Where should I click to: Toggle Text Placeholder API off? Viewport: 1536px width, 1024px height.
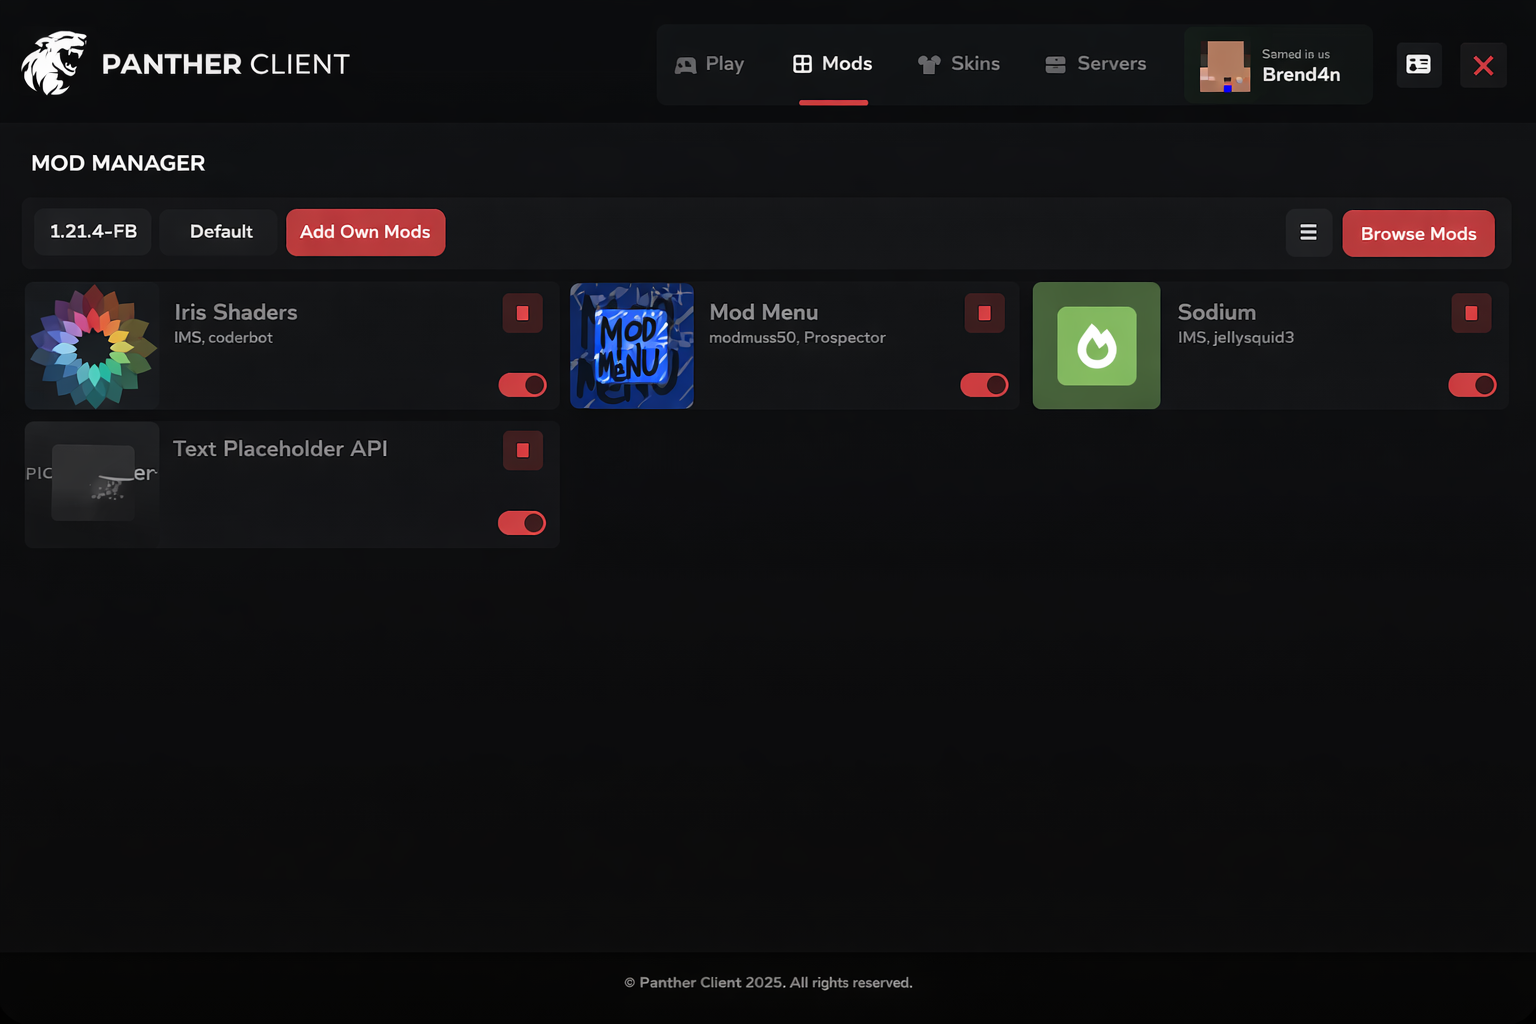[522, 523]
